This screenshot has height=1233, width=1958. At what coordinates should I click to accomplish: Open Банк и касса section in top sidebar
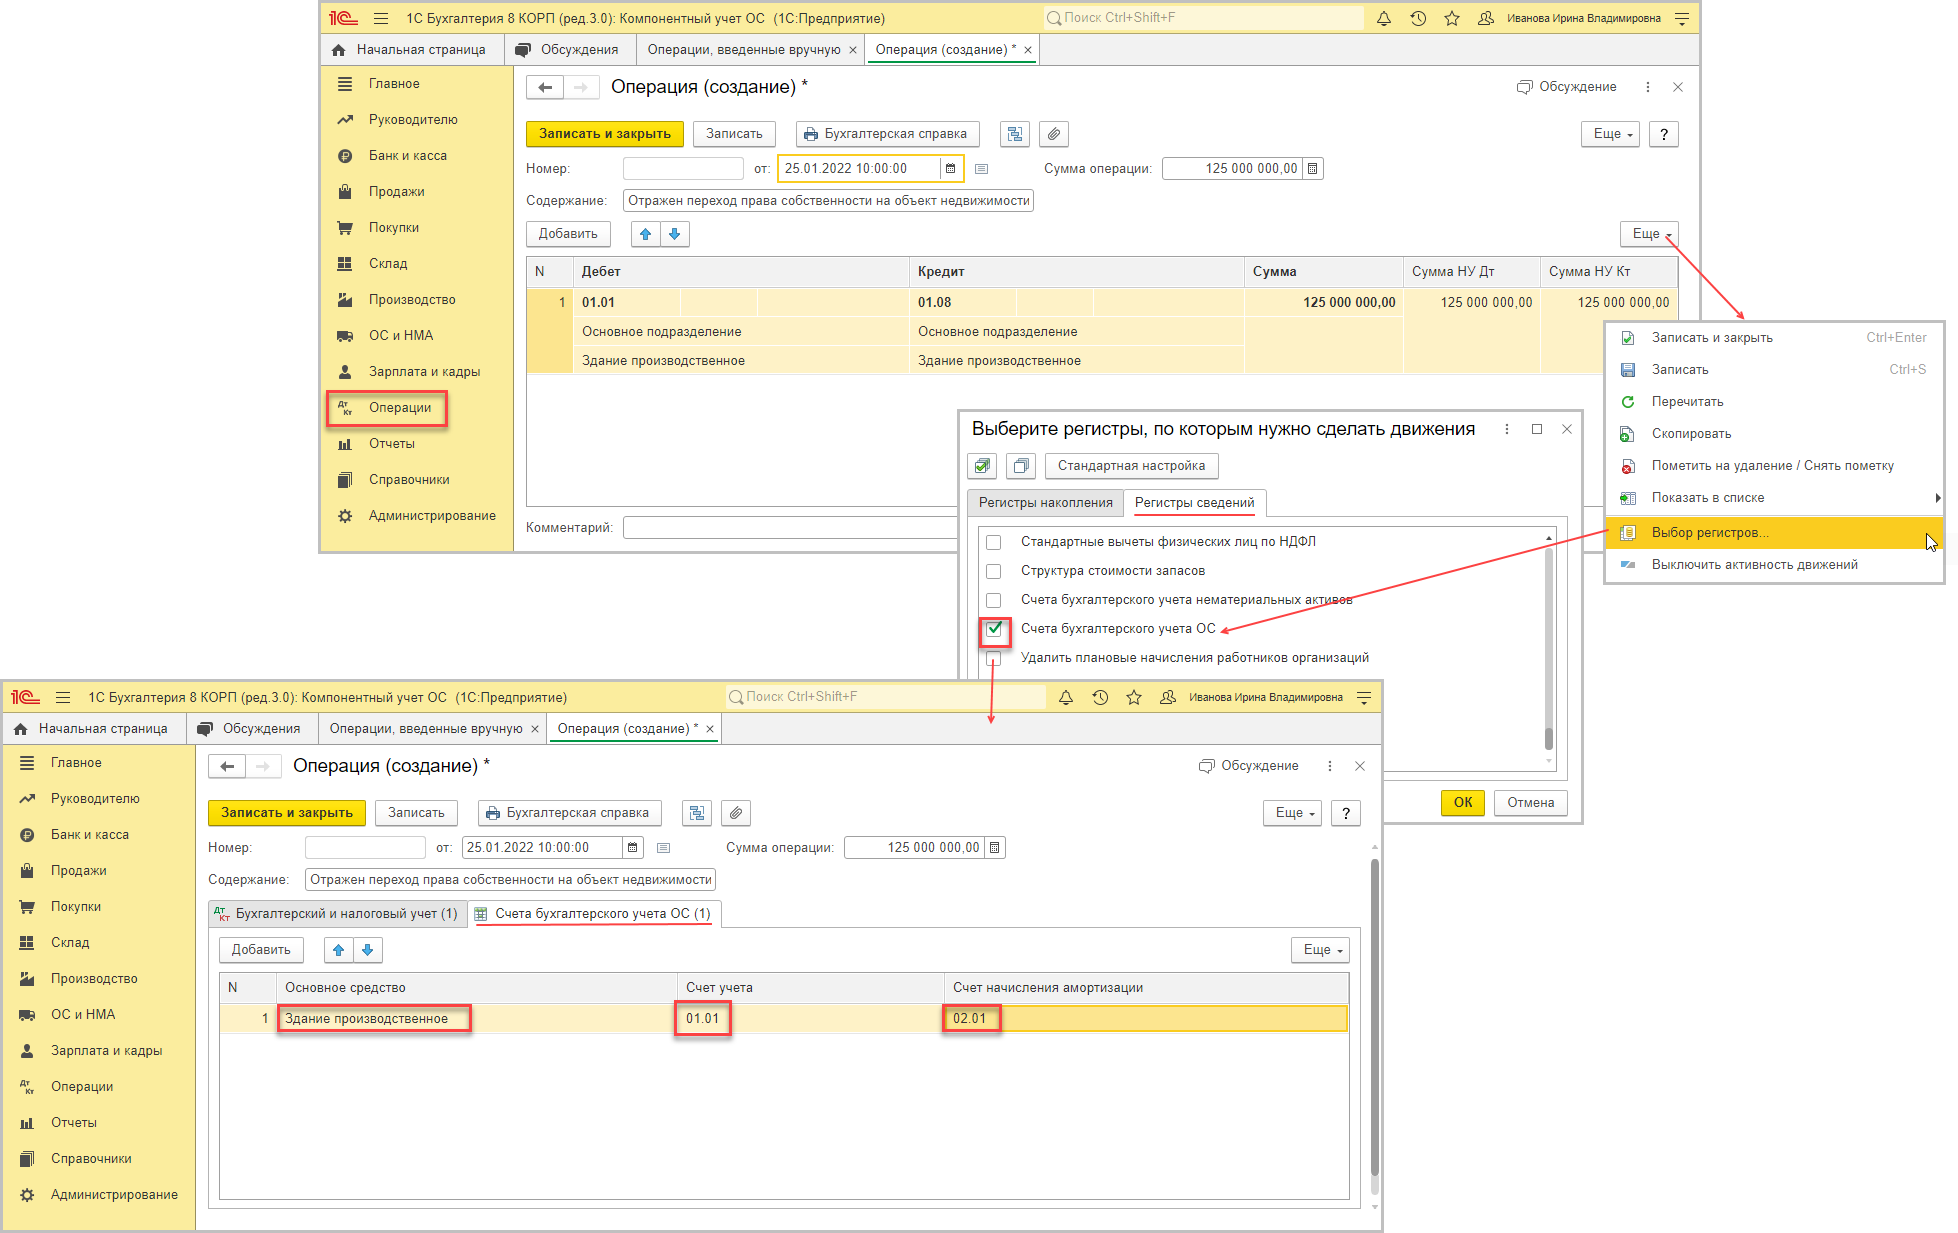[x=408, y=155]
